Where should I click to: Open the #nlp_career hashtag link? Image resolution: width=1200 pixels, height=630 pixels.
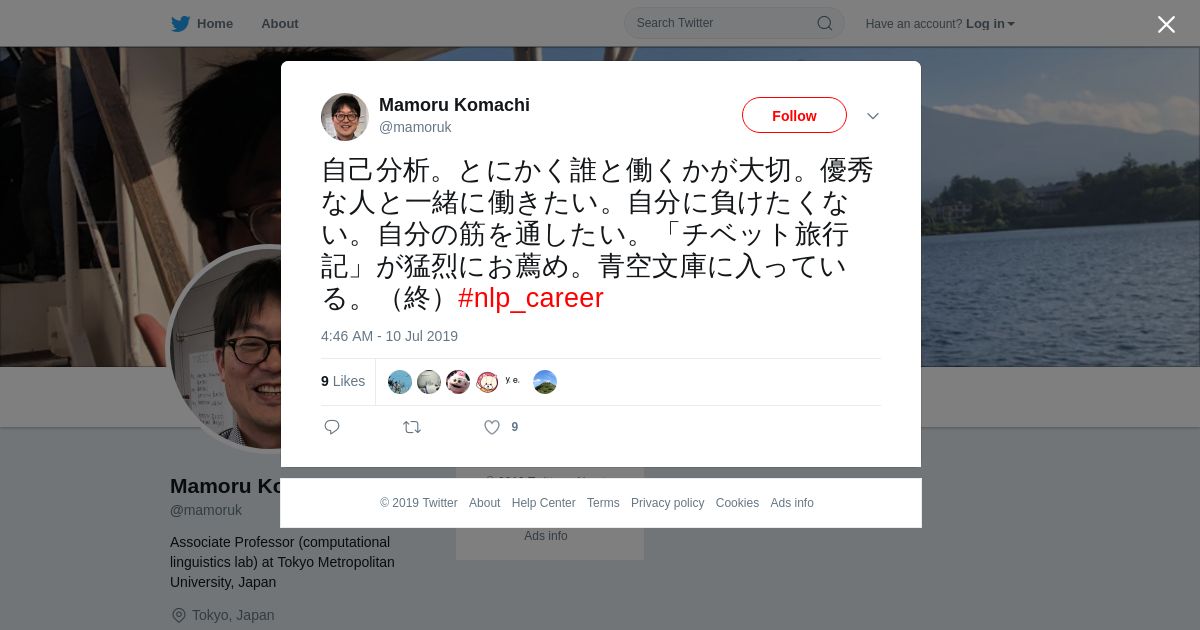(x=531, y=298)
